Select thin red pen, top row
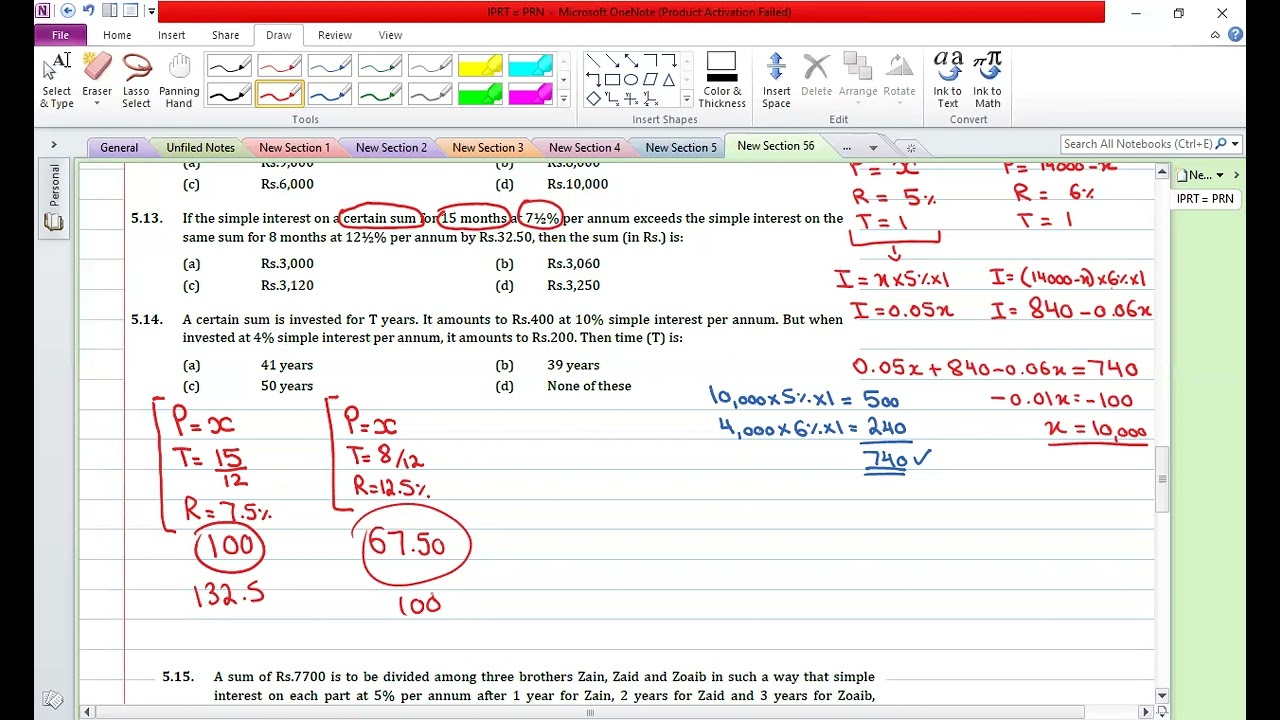1280x720 pixels. click(279, 67)
